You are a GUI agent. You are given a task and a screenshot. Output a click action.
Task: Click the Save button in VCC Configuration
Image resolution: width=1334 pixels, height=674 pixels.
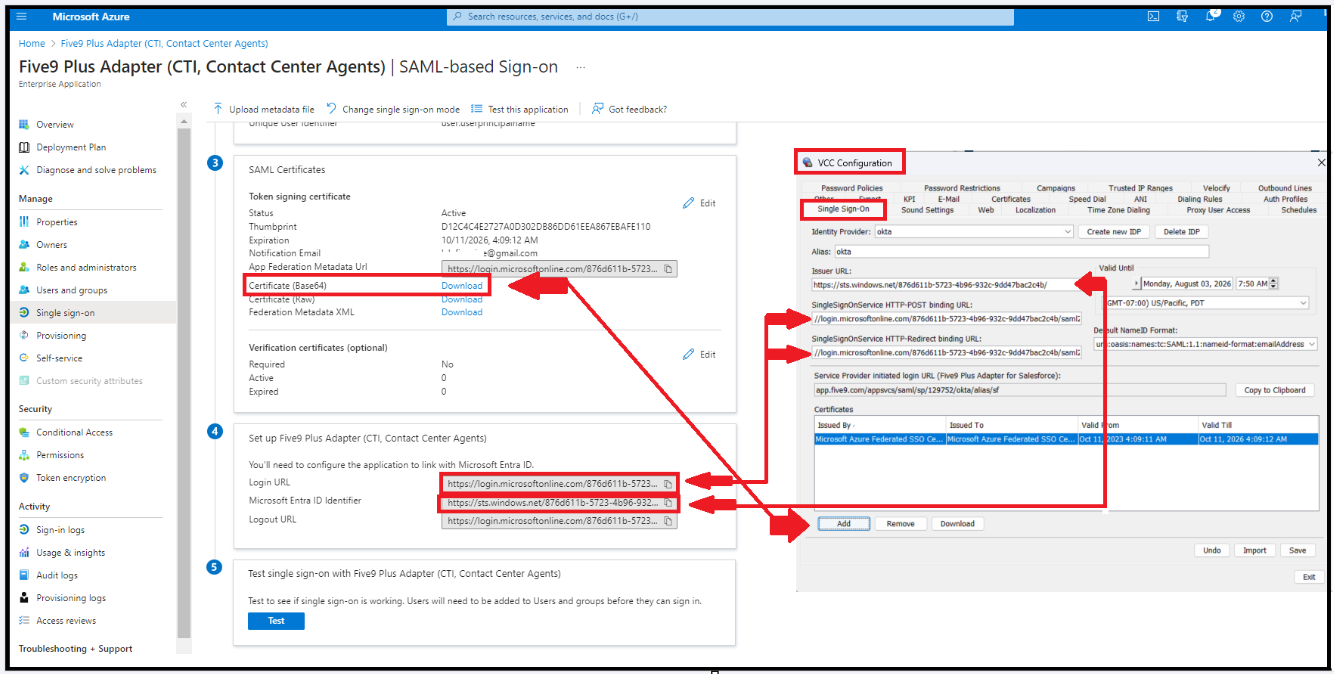[x=1297, y=550]
